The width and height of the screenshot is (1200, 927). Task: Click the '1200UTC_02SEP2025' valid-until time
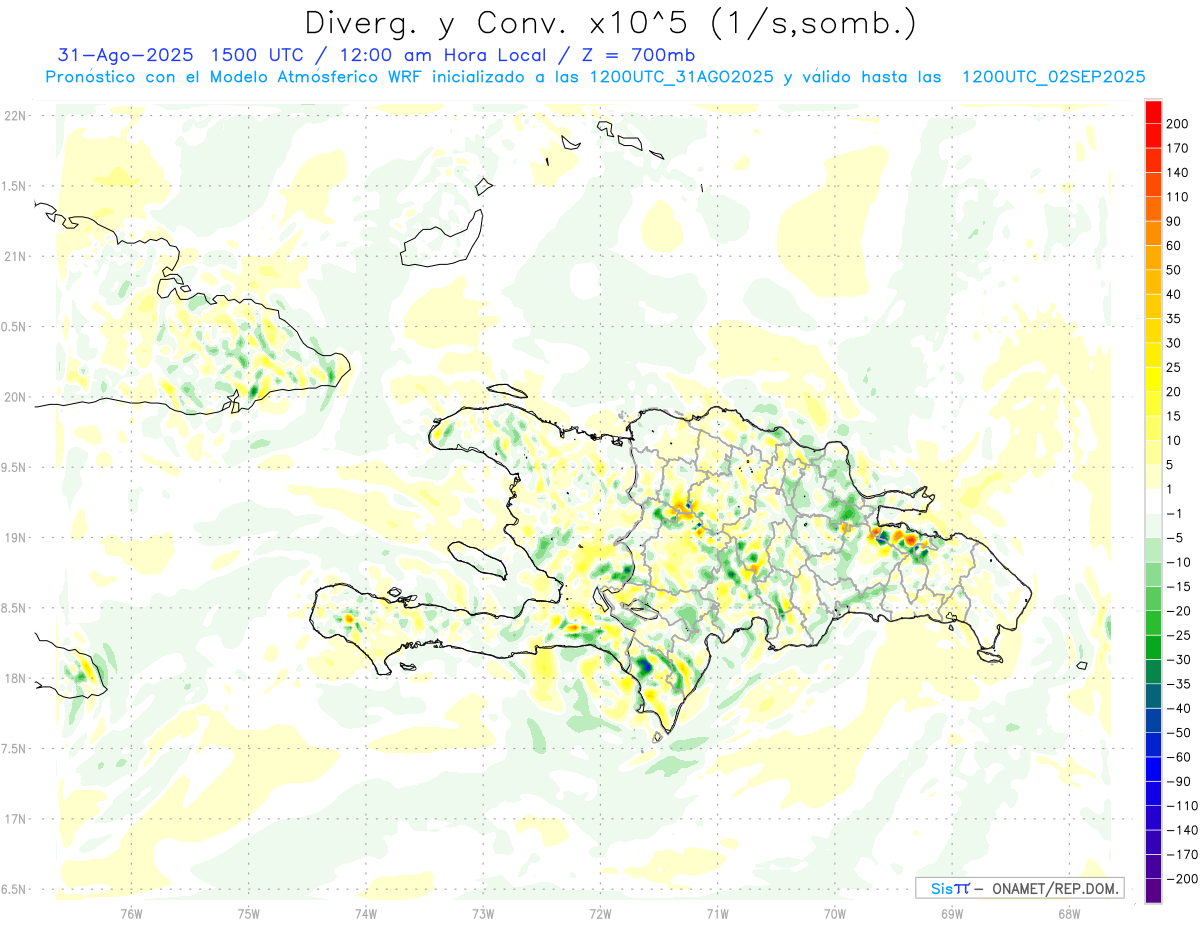coord(1053,77)
